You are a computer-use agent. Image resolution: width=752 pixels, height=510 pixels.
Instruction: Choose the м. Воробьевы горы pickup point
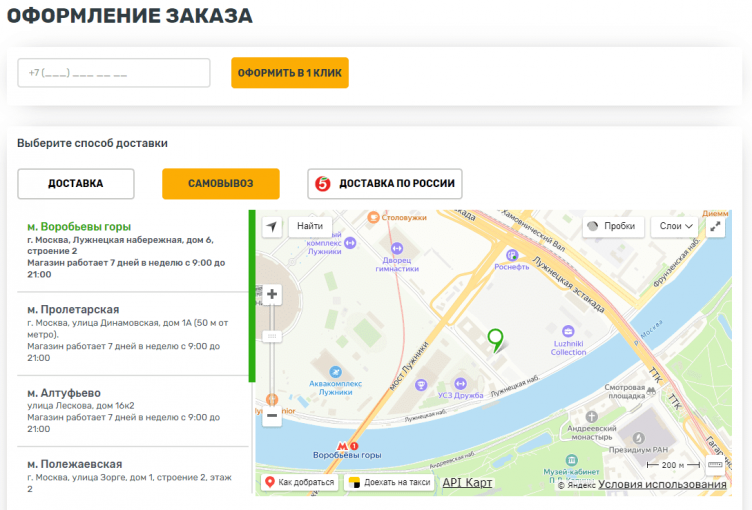pyautogui.click(x=132, y=250)
